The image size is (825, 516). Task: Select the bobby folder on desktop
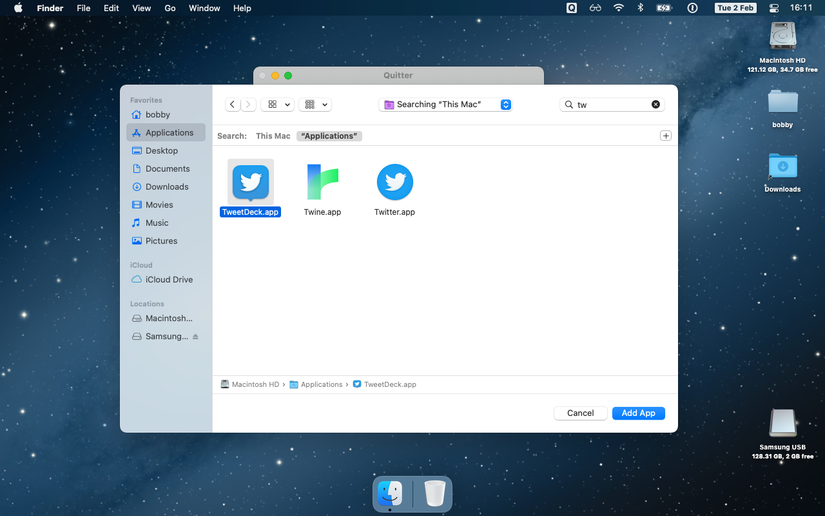pos(782,102)
